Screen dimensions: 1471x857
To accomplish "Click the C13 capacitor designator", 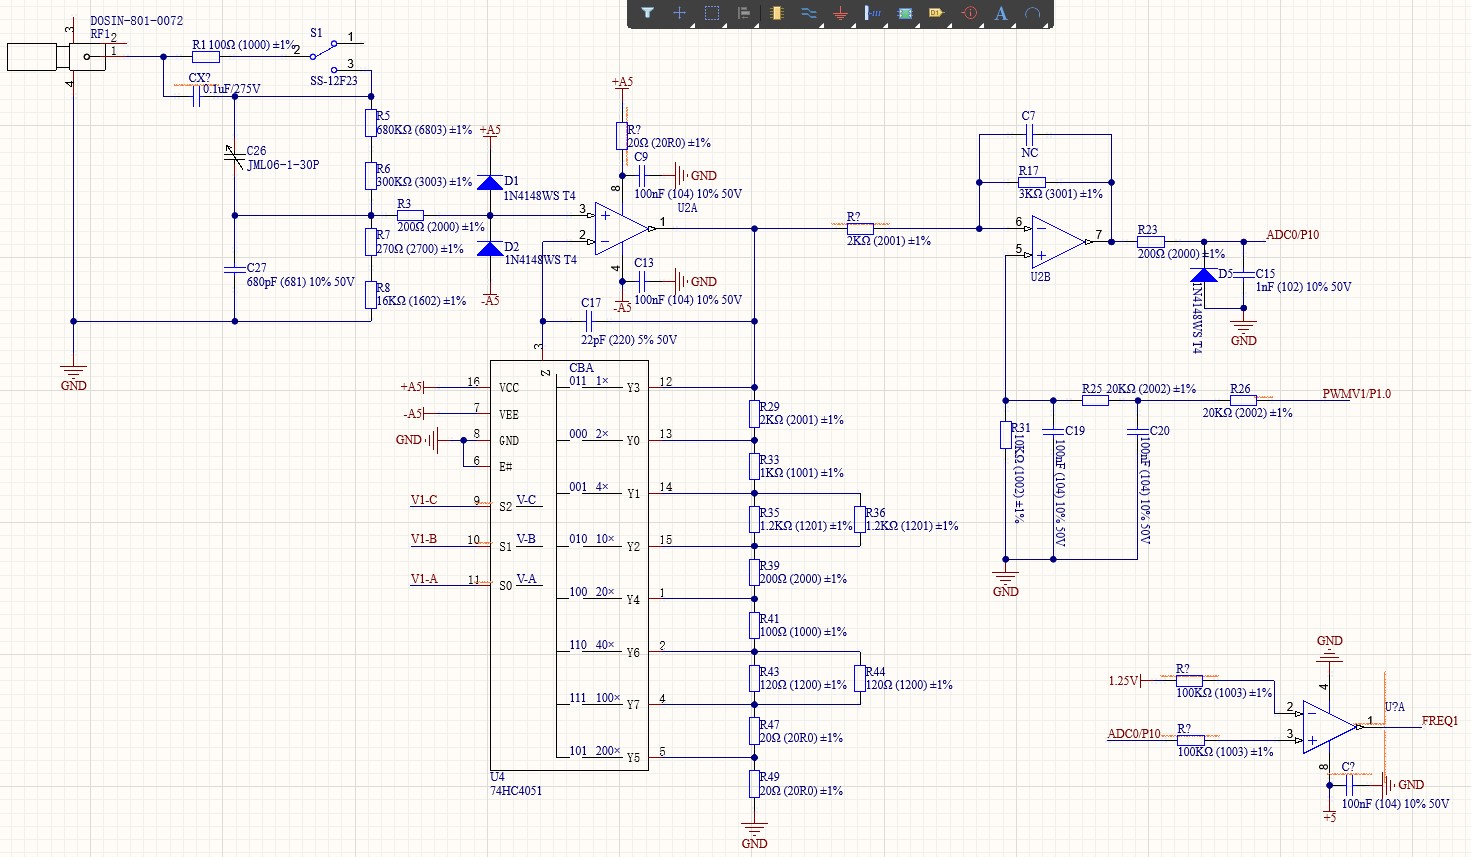I will point(644,263).
